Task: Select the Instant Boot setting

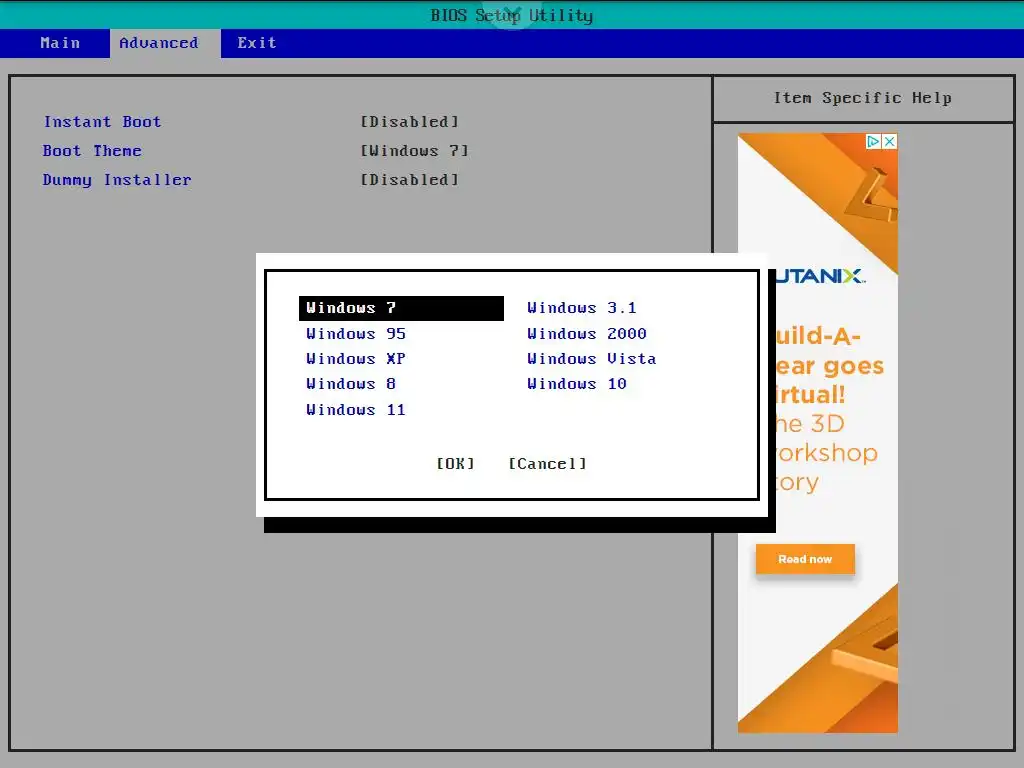Action: (x=103, y=122)
